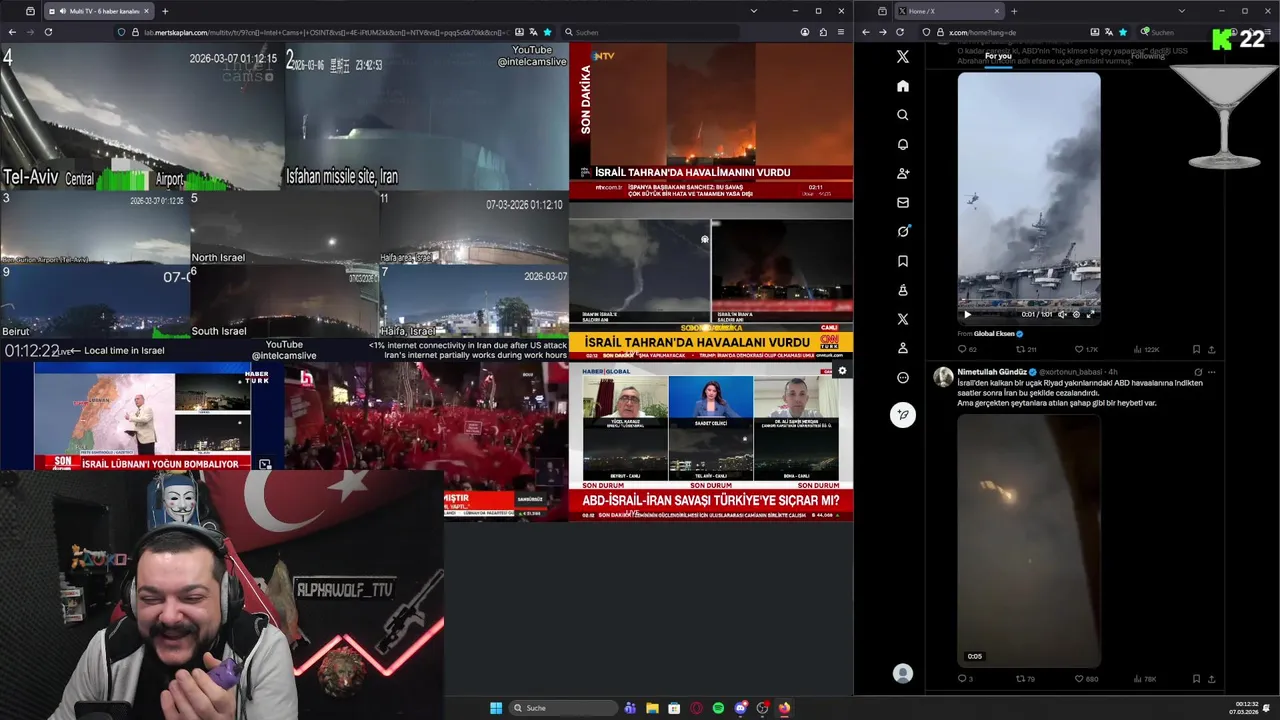The width and height of the screenshot is (1280, 720).
Task: Switch to the Following timeline tab
Action: coord(1148,56)
